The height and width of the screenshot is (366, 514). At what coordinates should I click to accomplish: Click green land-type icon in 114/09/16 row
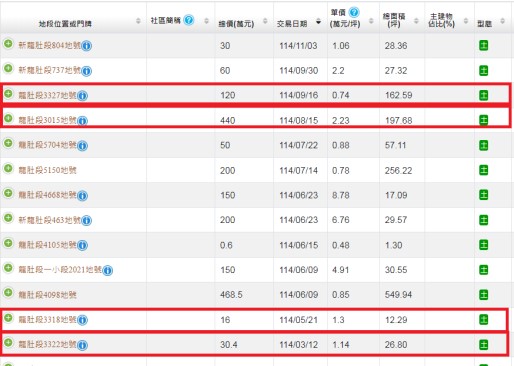coord(483,95)
